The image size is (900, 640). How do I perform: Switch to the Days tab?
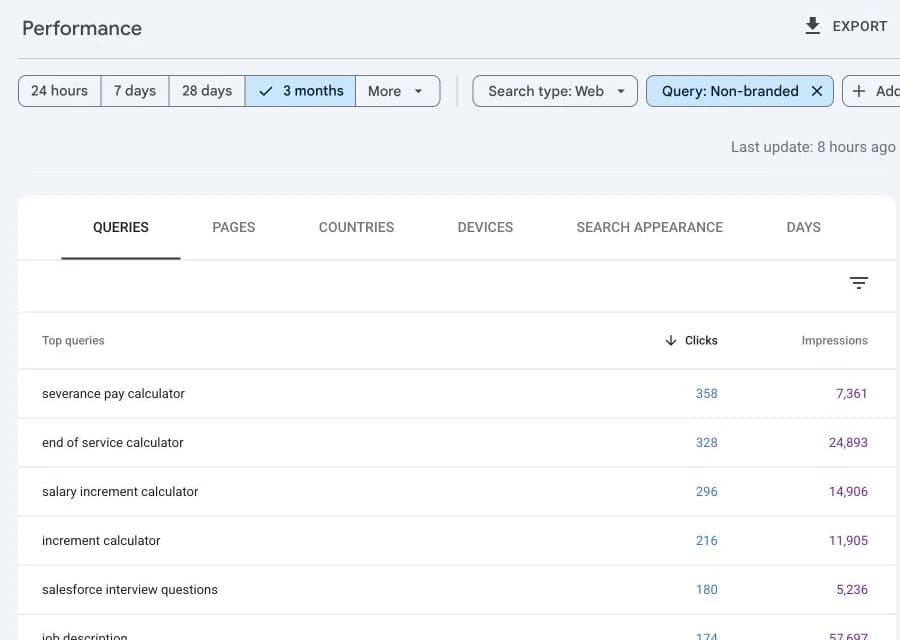804,227
